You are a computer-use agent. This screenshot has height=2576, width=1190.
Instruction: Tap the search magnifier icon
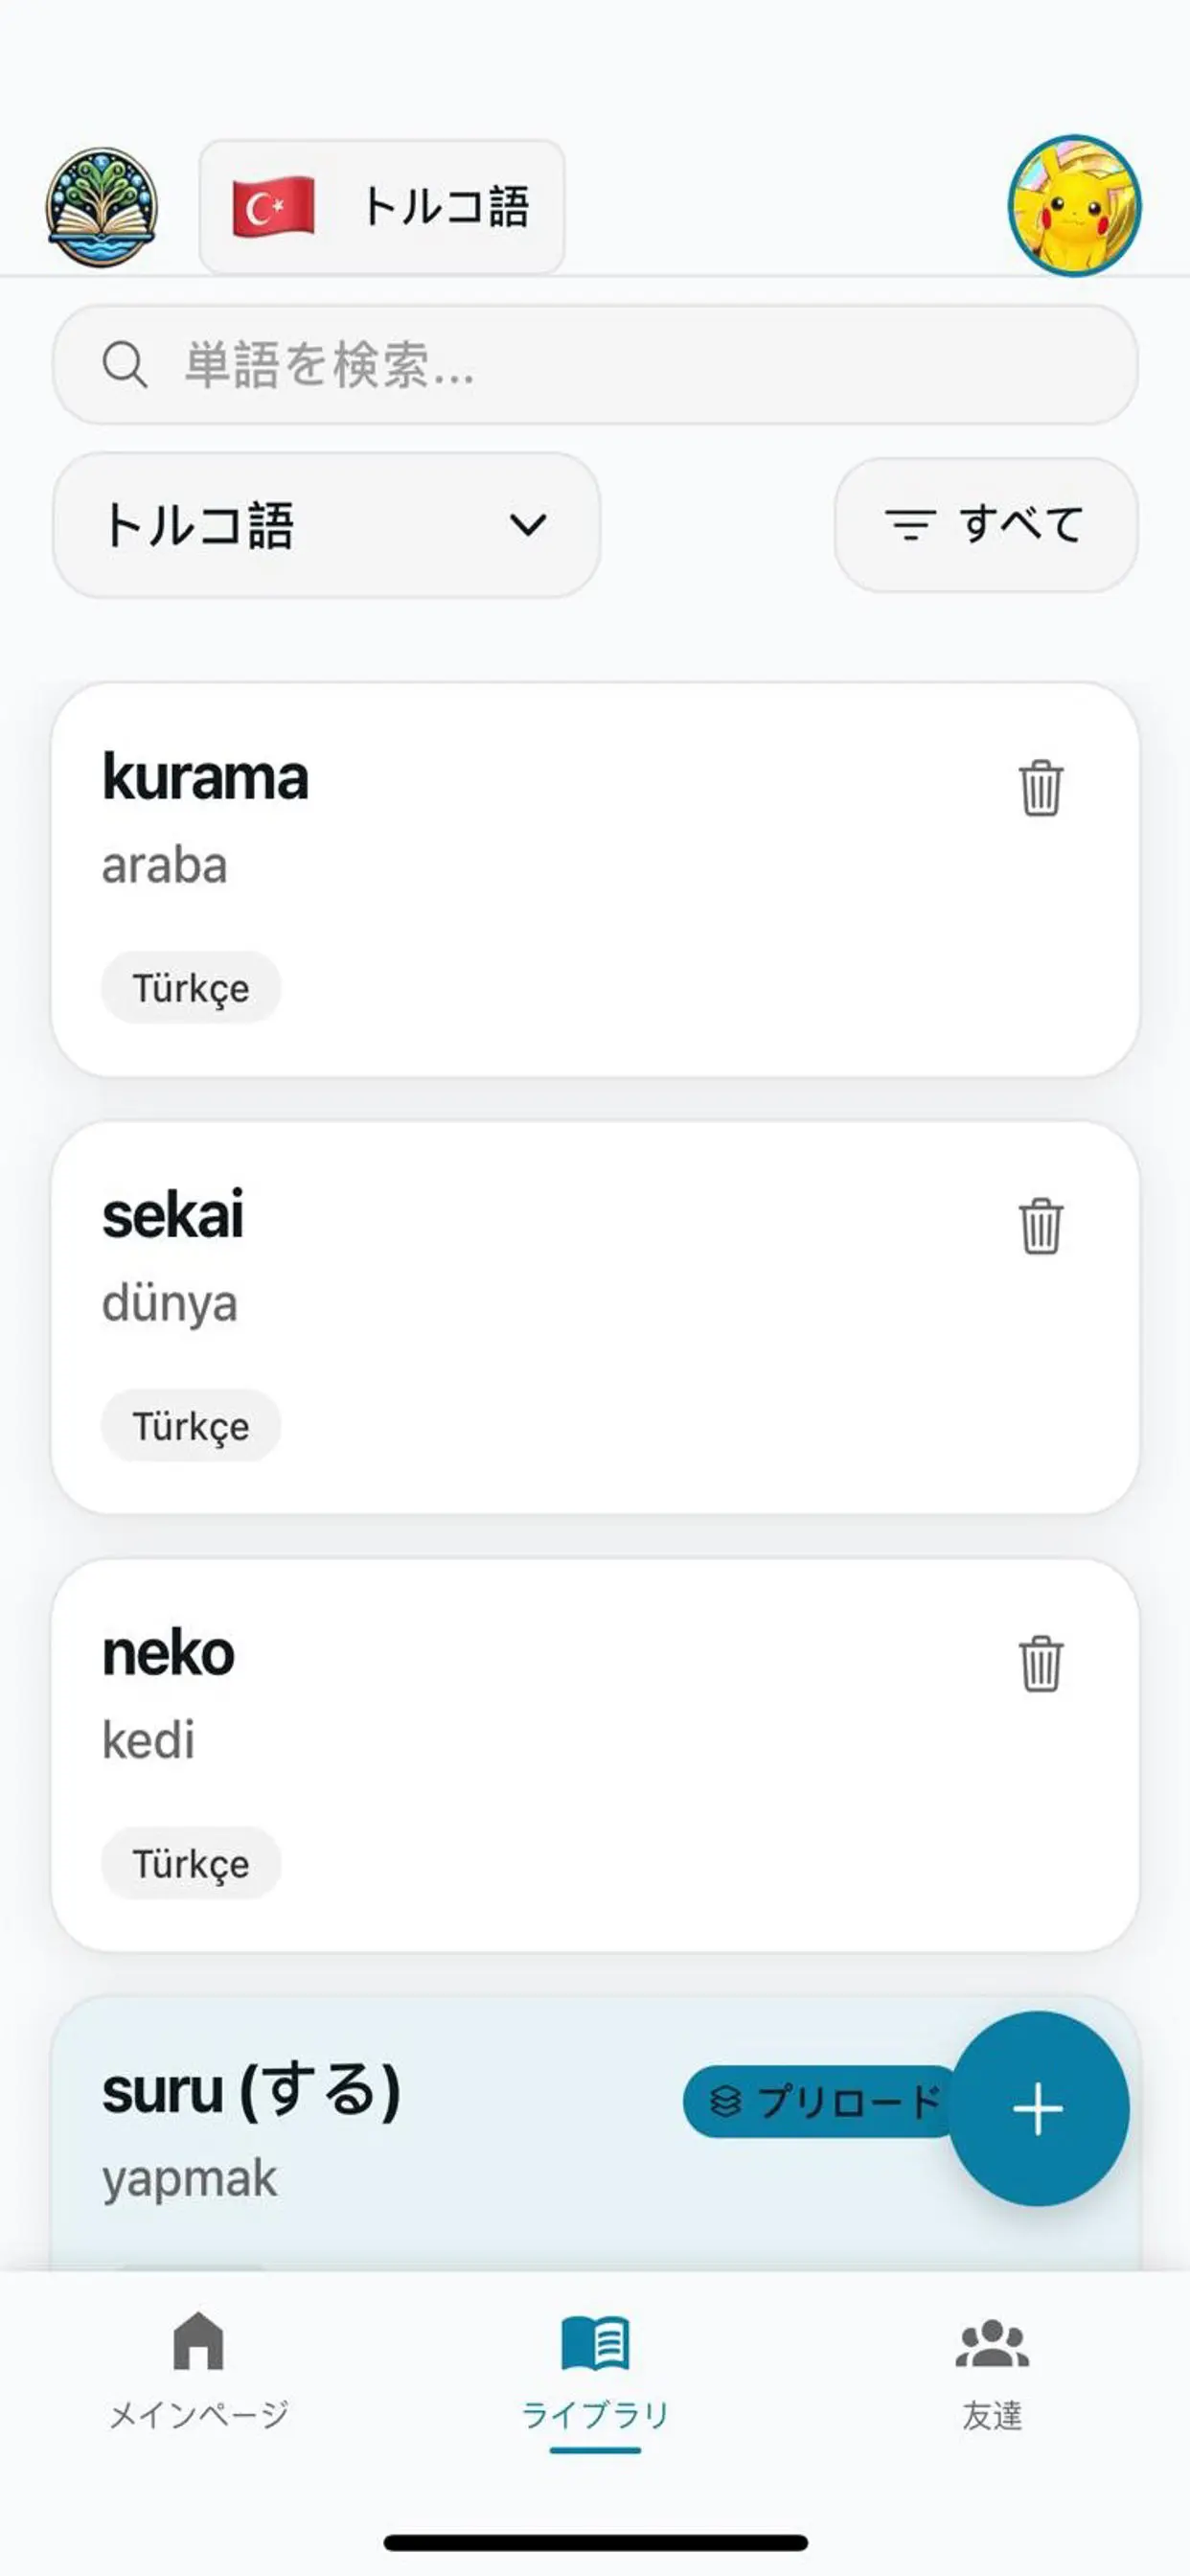pyautogui.click(x=125, y=364)
